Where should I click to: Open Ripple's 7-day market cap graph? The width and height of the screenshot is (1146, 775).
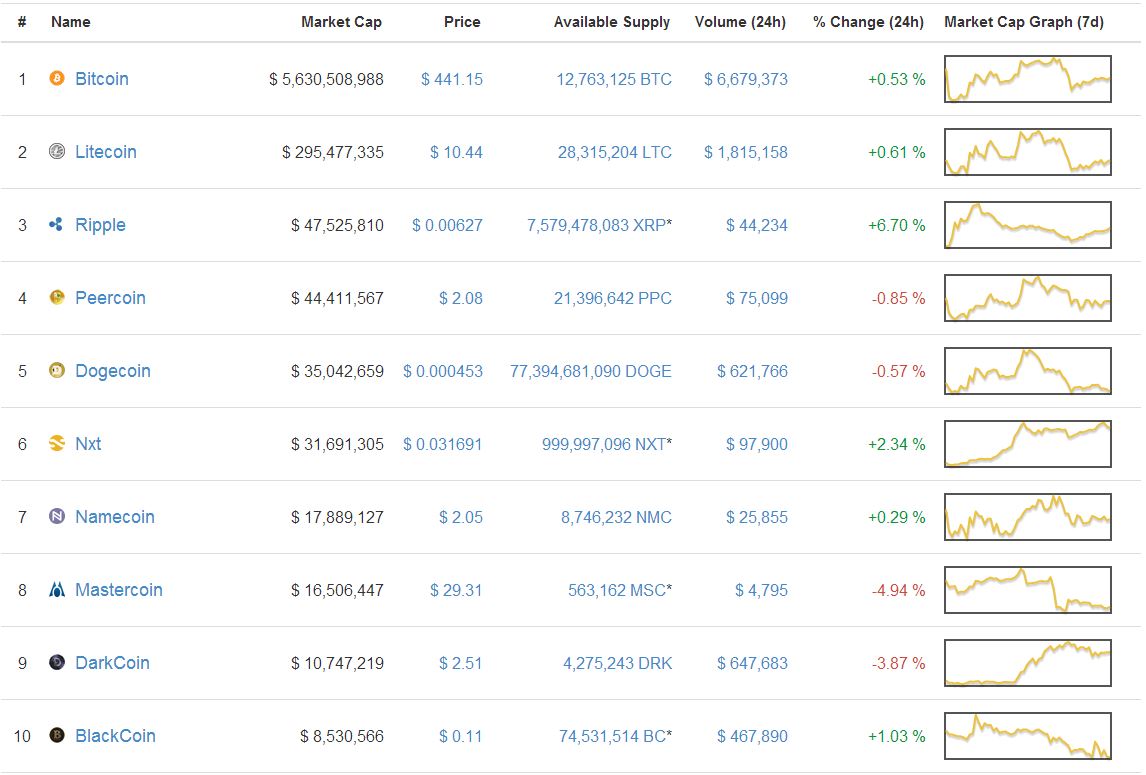click(1028, 225)
